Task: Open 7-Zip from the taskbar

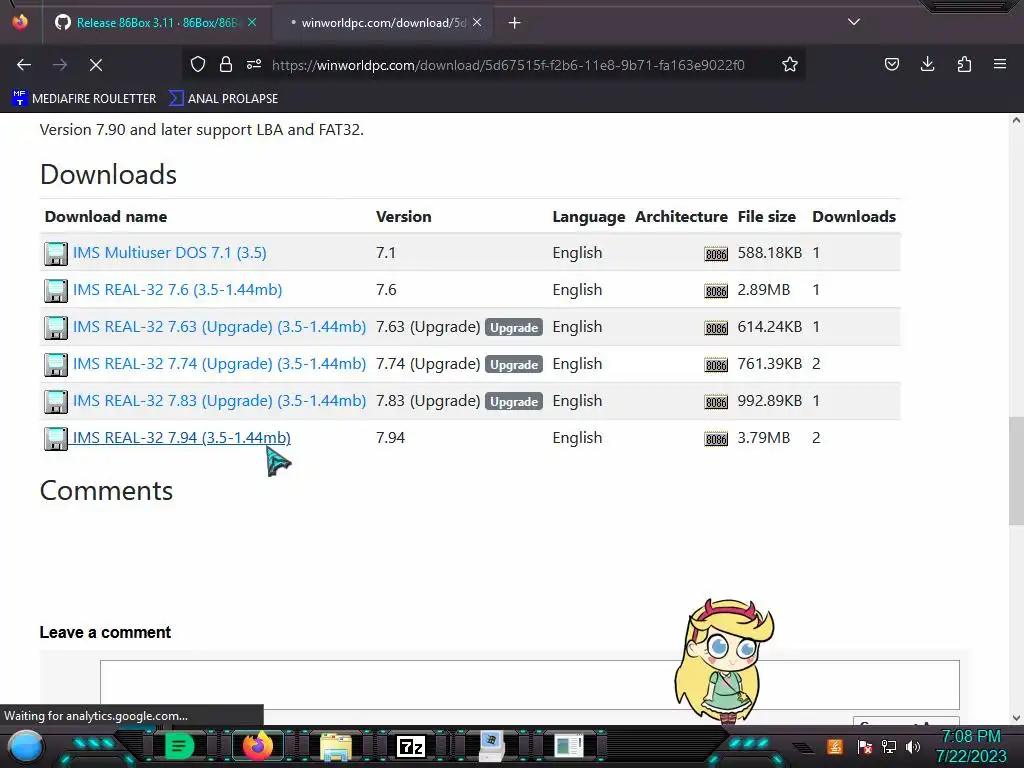Action: tap(411, 746)
